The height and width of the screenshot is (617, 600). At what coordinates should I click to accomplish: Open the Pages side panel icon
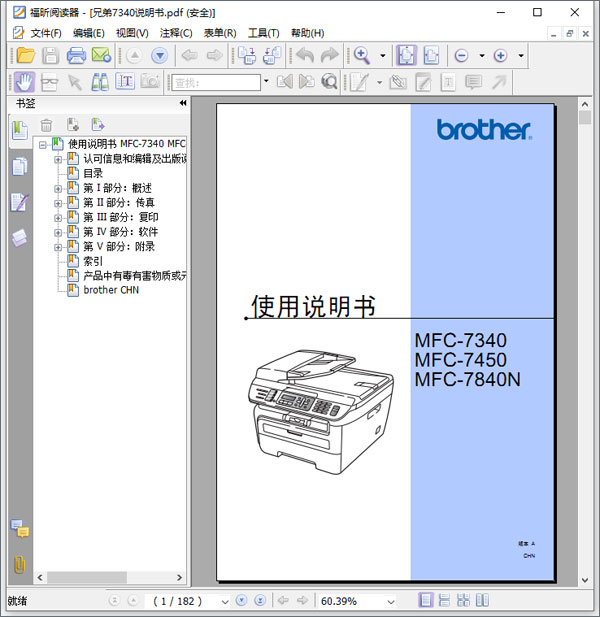pos(19,166)
